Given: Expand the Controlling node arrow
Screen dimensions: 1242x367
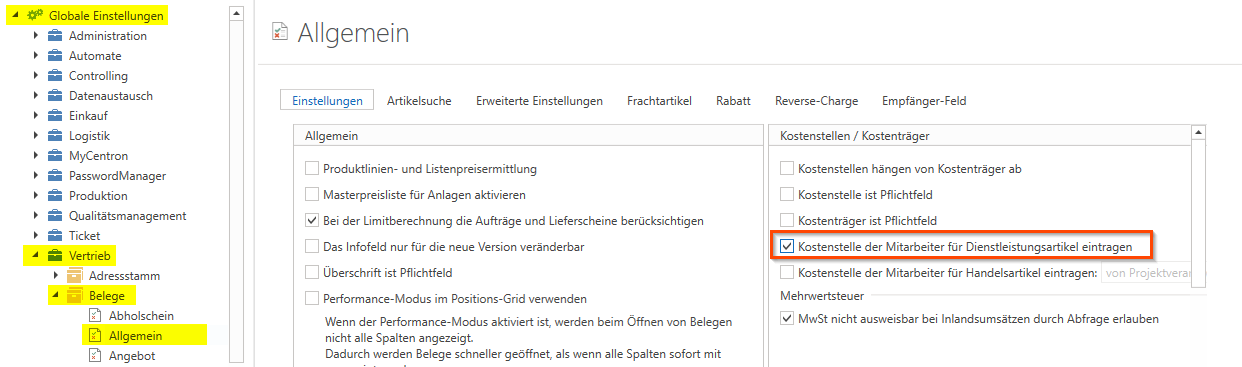Looking at the screenshot, I should [36, 76].
